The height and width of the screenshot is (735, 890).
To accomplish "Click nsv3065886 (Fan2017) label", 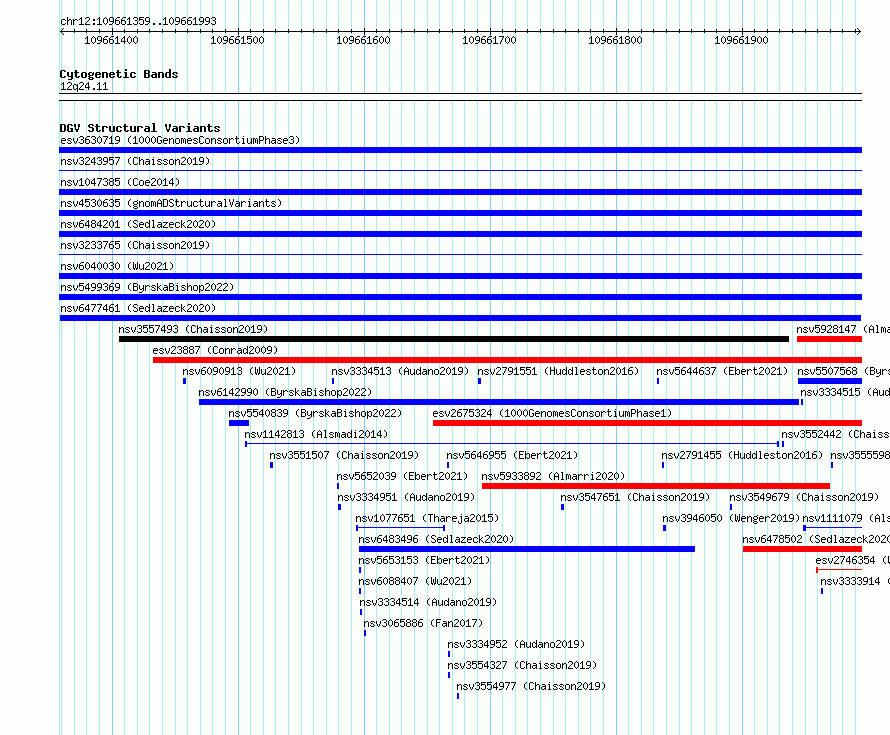I will 423,623.
